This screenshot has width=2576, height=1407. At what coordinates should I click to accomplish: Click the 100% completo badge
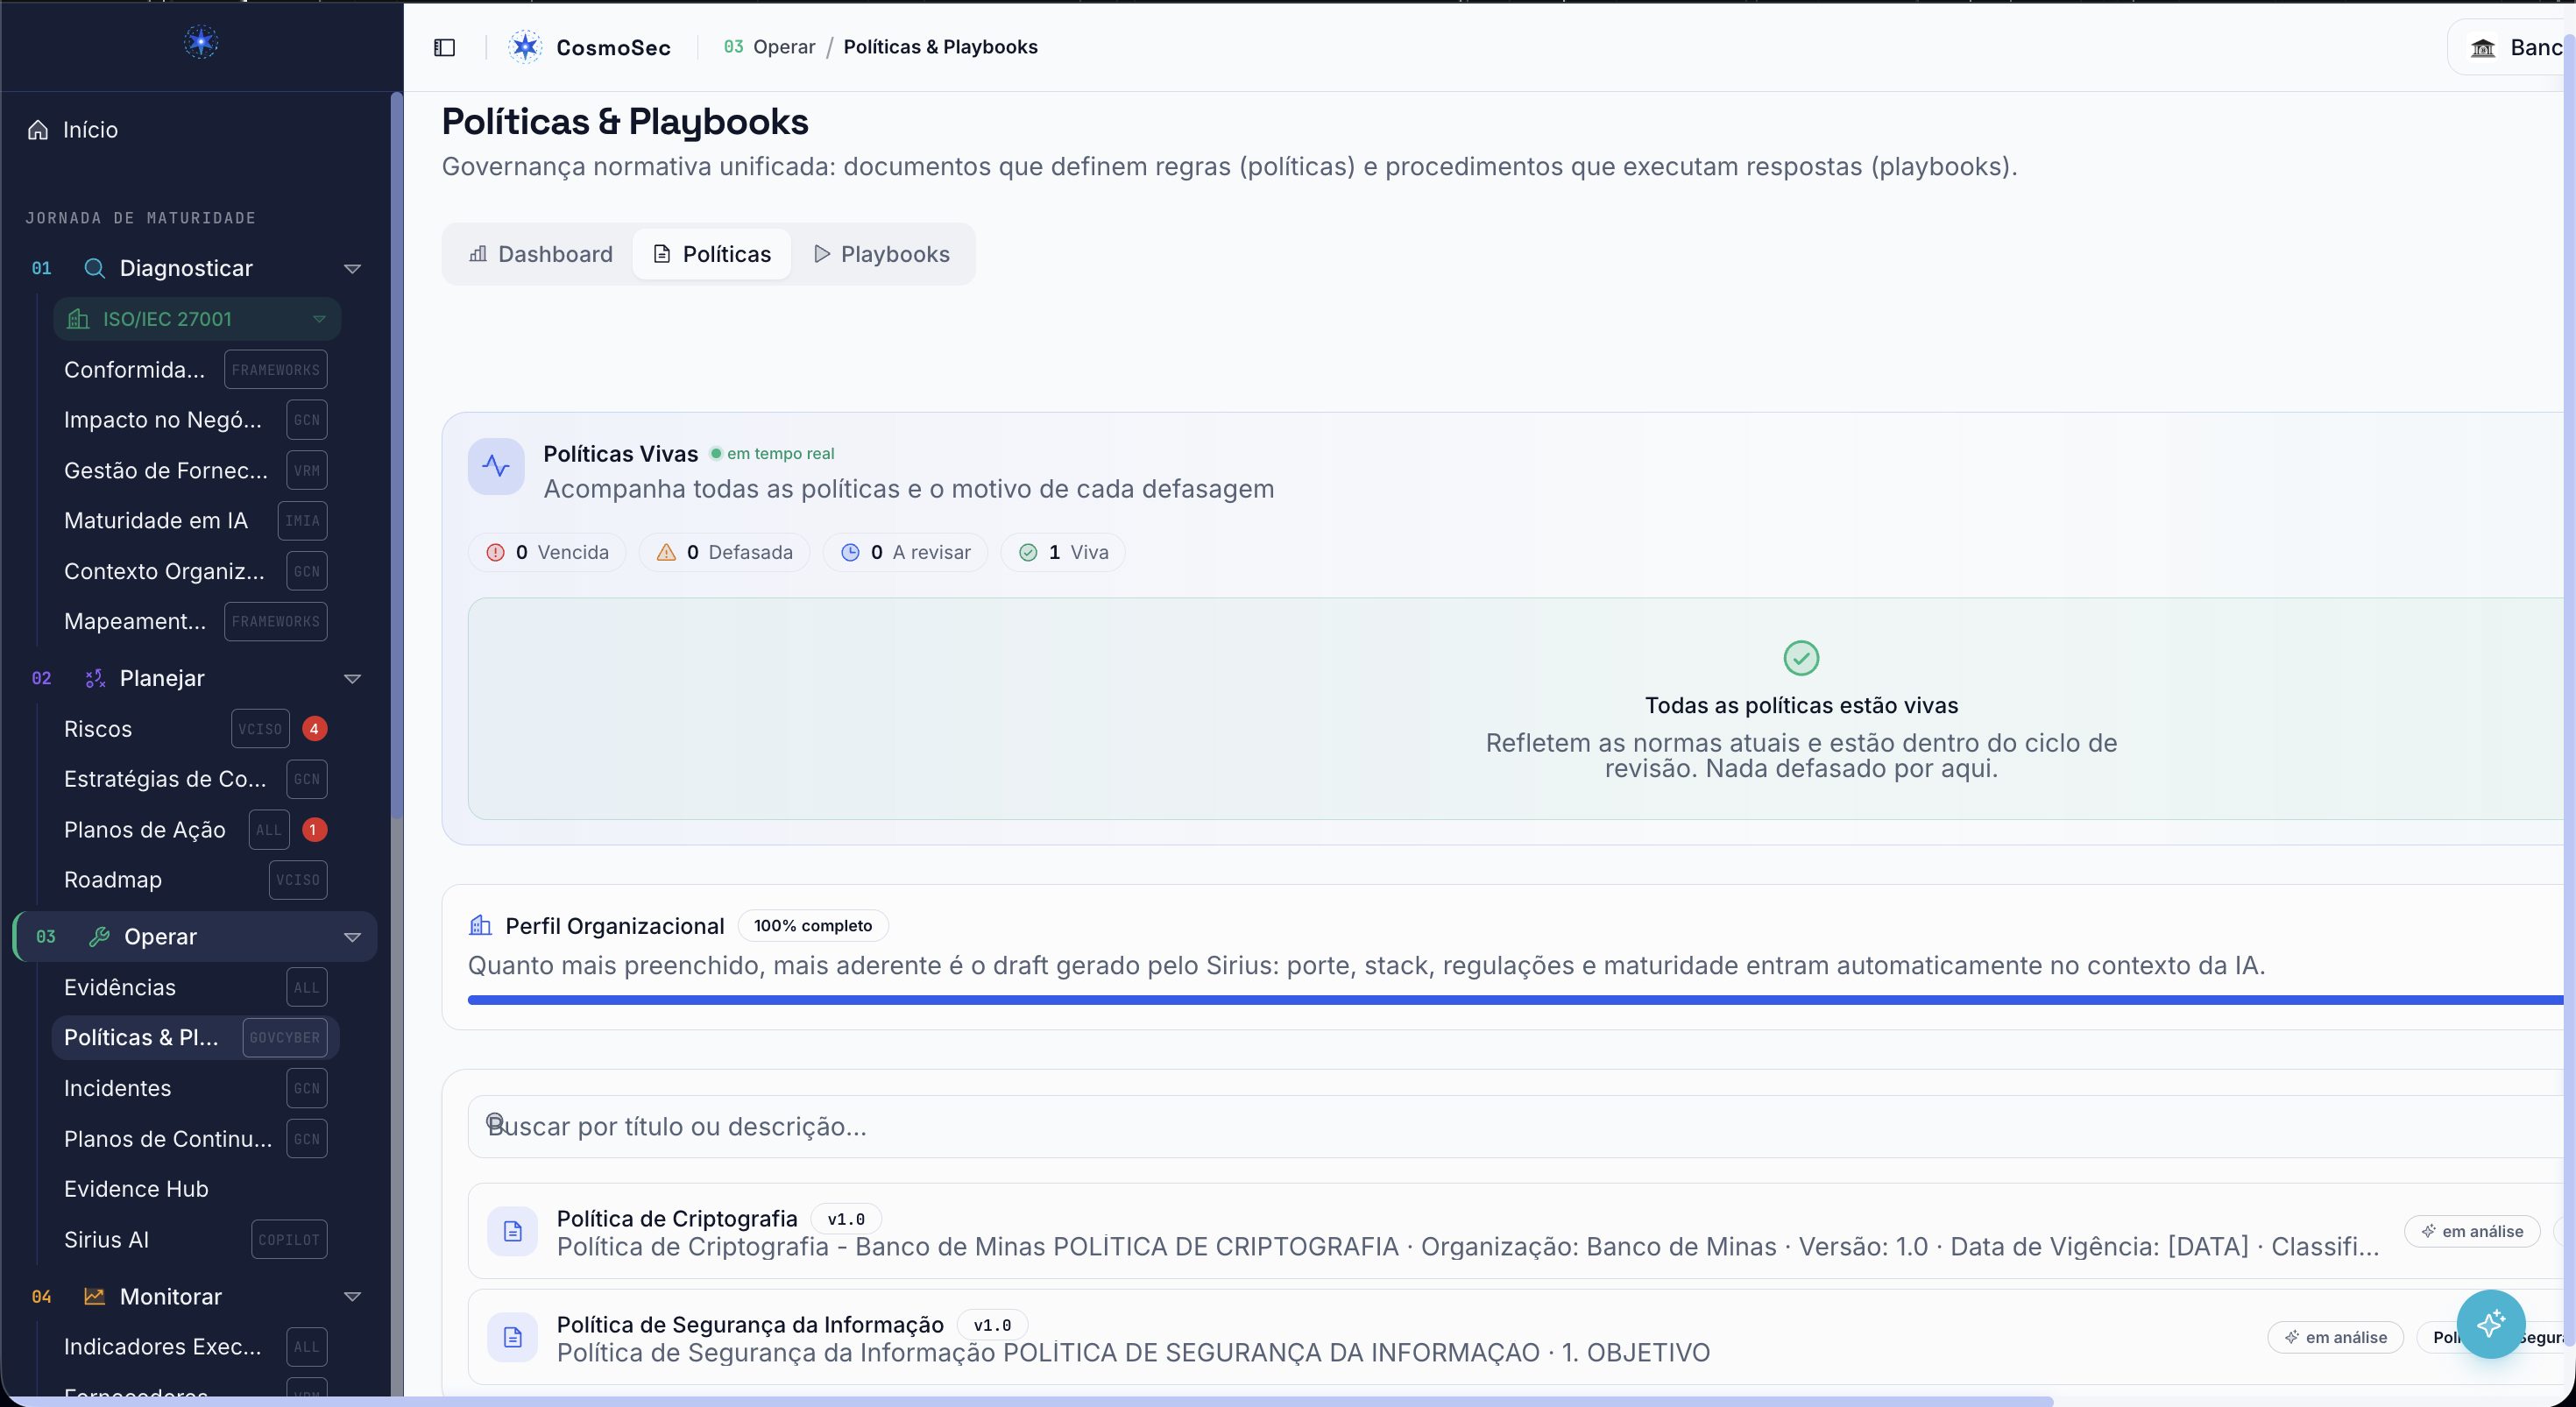pyautogui.click(x=813, y=926)
